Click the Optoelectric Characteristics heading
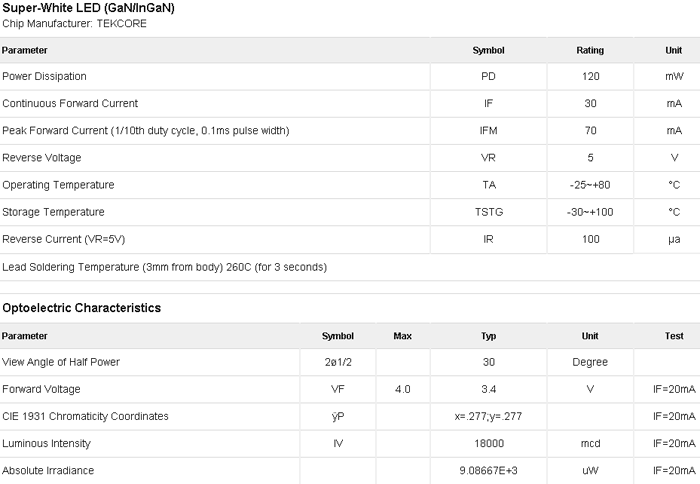700x484 pixels. point(82,308)
